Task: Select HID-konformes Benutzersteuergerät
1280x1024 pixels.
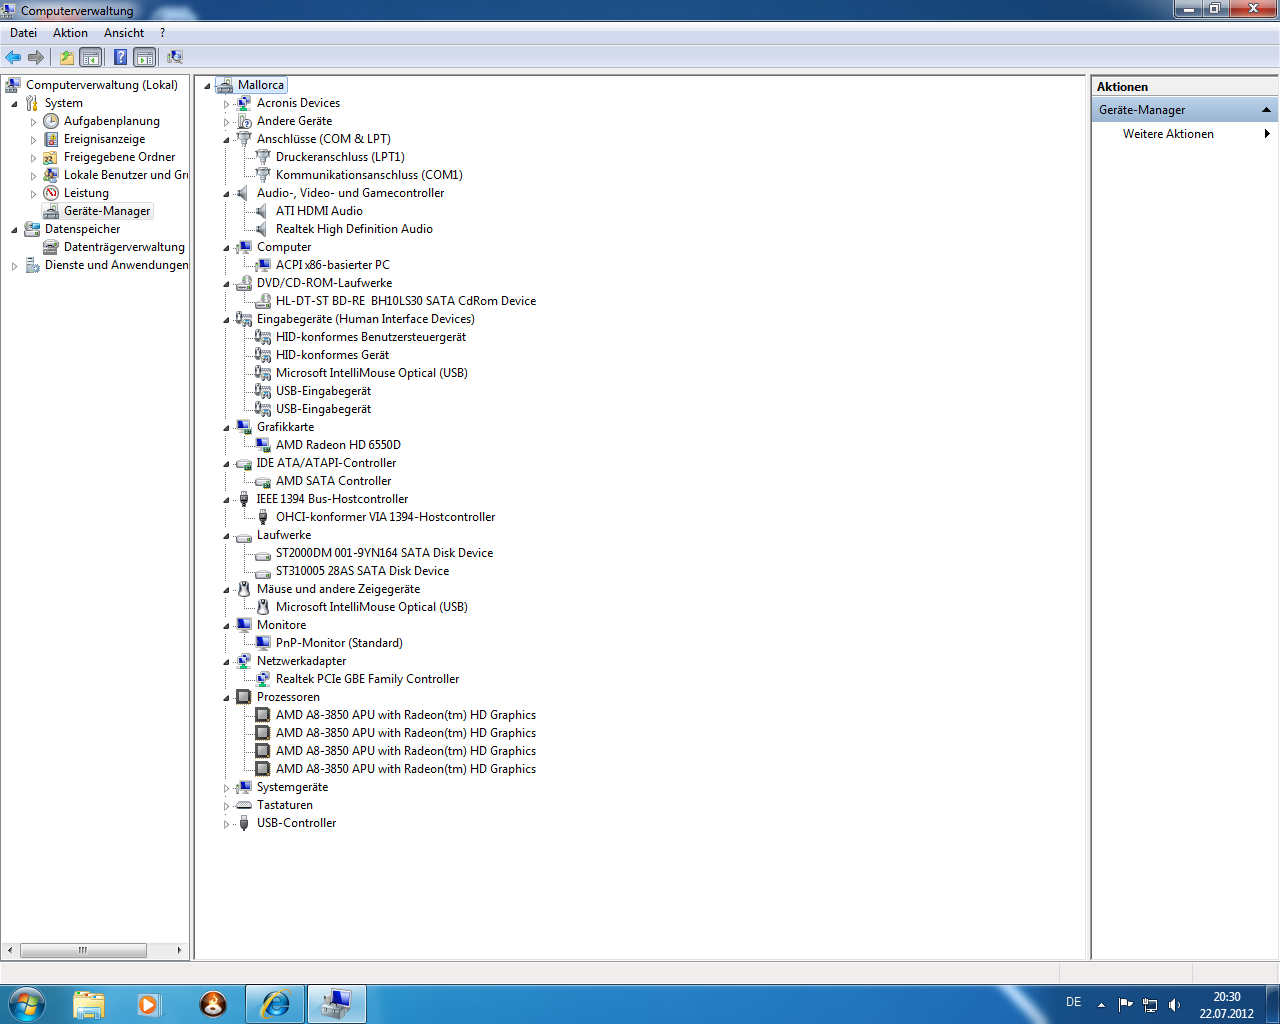Action: pos(371,337)
